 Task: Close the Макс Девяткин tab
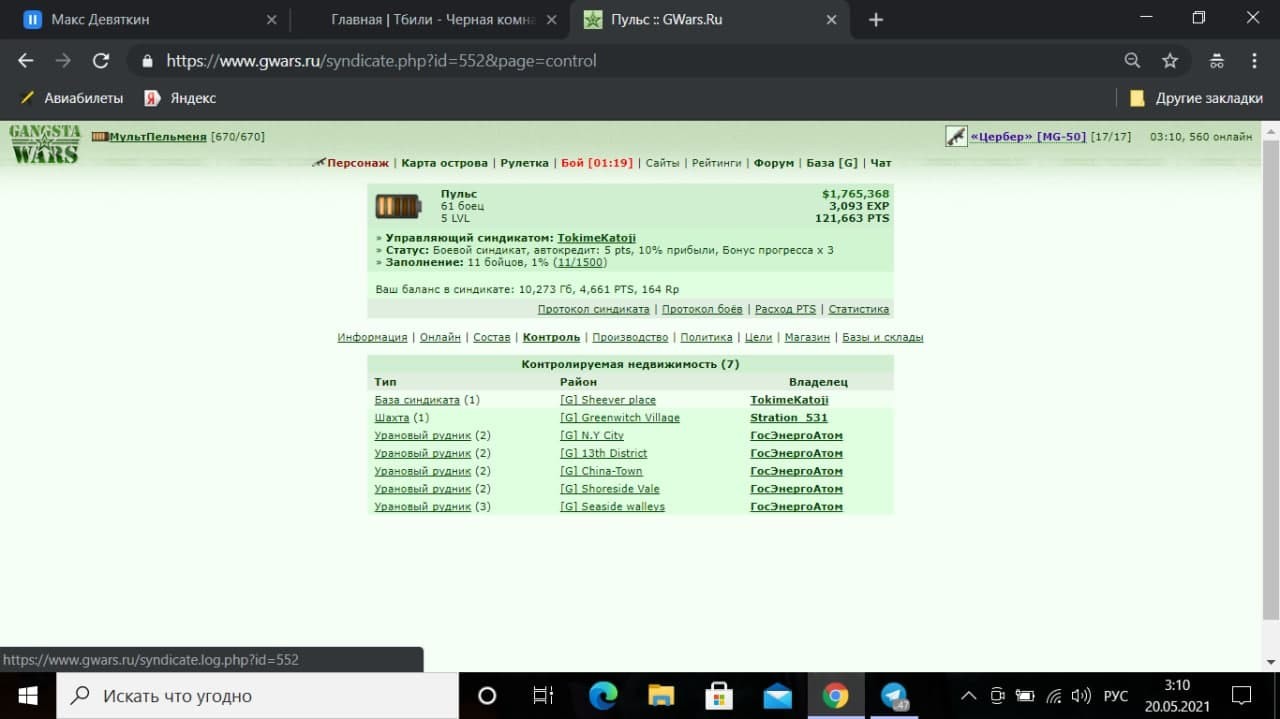(x=272, y=19)
